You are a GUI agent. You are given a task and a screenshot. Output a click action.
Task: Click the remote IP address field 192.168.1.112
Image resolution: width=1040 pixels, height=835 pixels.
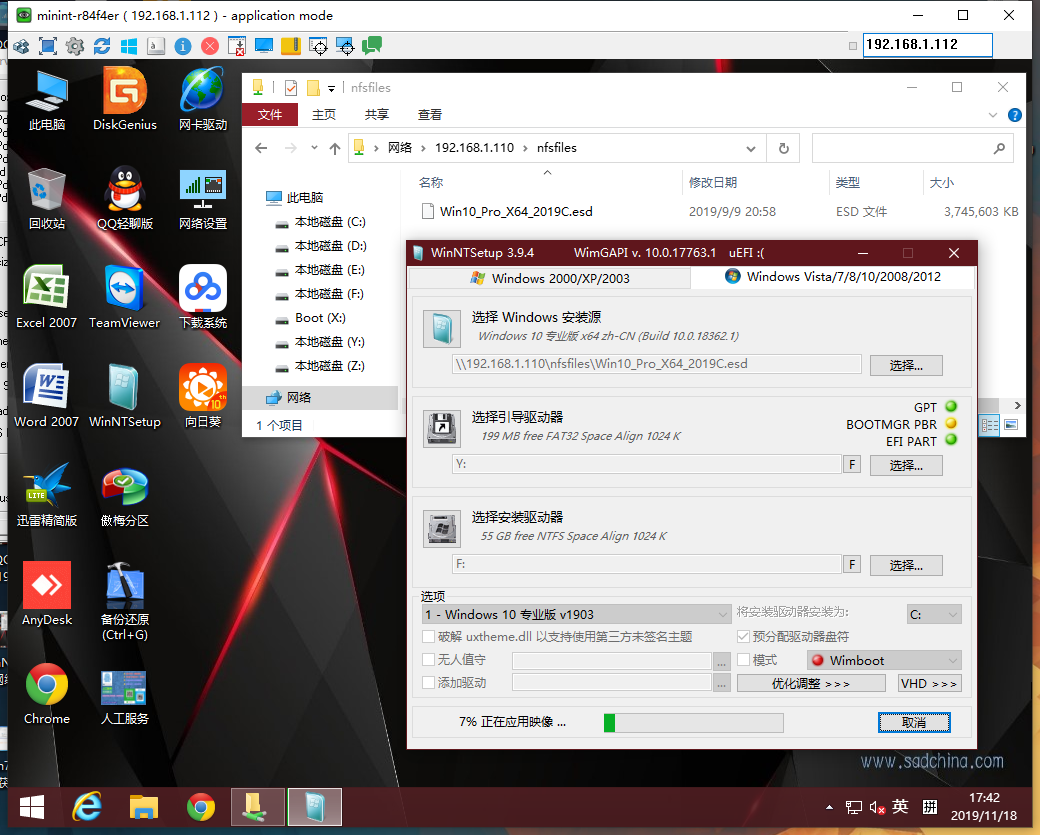(x=927, y=44)
